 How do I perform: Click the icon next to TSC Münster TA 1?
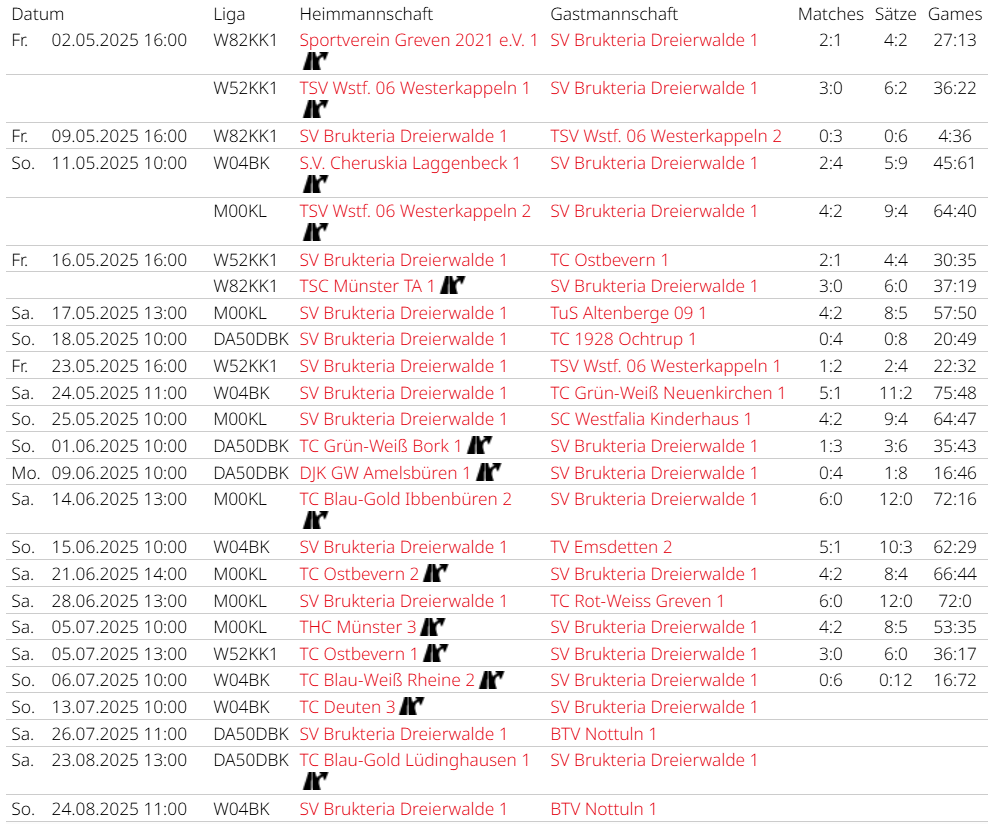click(453, 287)
